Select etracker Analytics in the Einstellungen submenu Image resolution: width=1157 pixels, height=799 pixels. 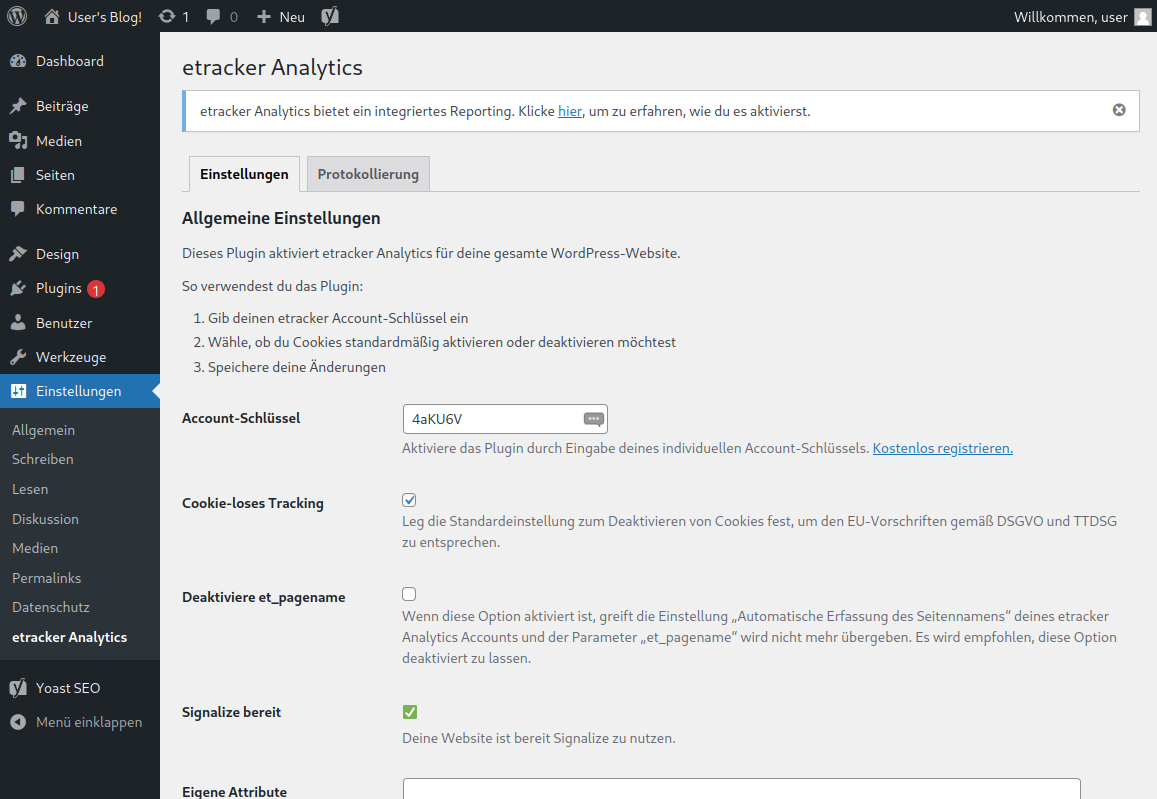pyautogui.click(x=69, y=636)
